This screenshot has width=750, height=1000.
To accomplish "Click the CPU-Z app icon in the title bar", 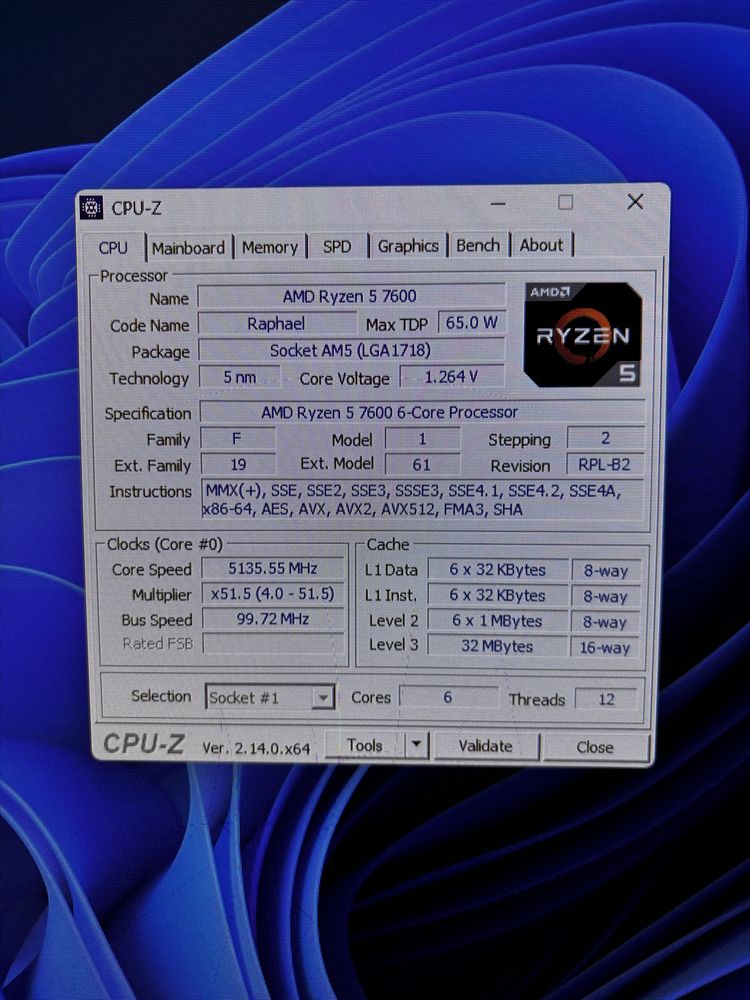I will 91,207.
